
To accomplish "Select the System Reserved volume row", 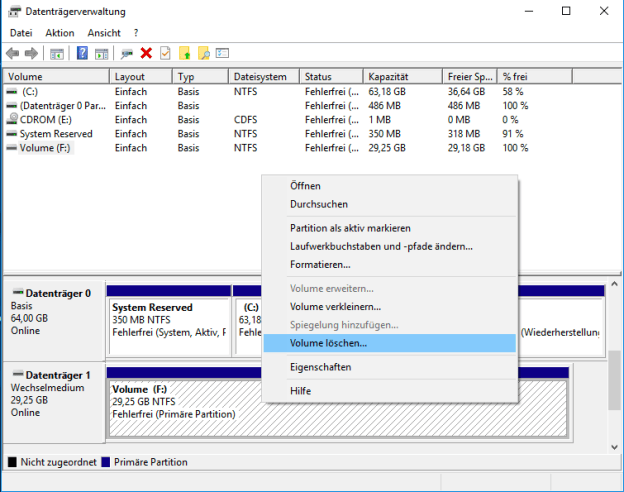I will 56,134.
